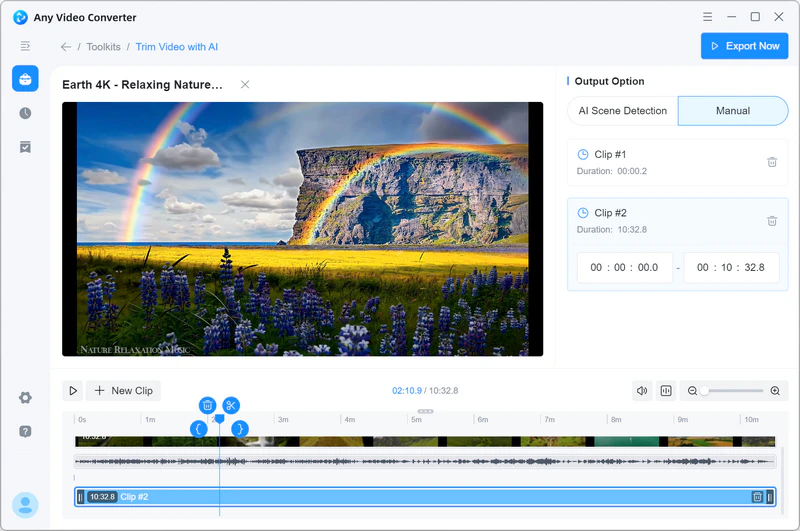Click the trash icon on Clip #2 bar

click(758, 497)
